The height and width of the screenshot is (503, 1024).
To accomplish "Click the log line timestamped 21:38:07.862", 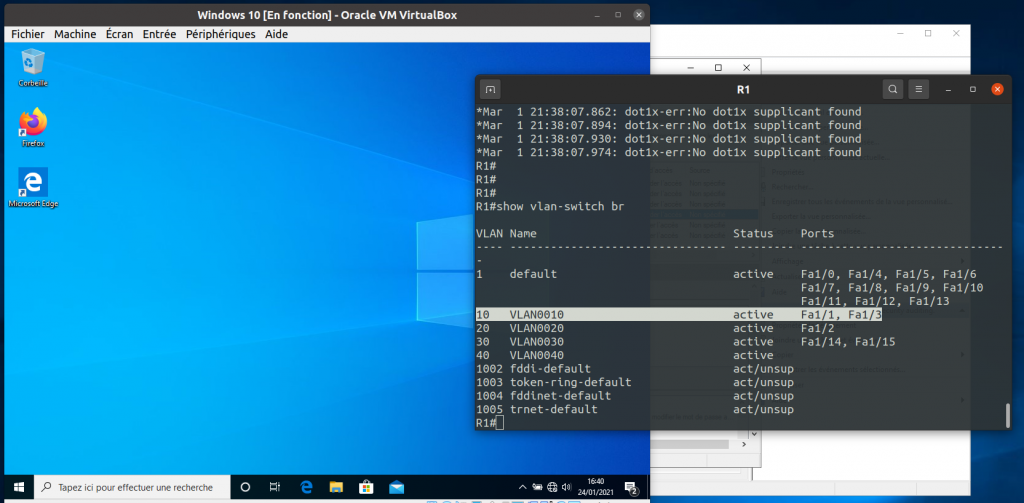I will tap(669, 112).
